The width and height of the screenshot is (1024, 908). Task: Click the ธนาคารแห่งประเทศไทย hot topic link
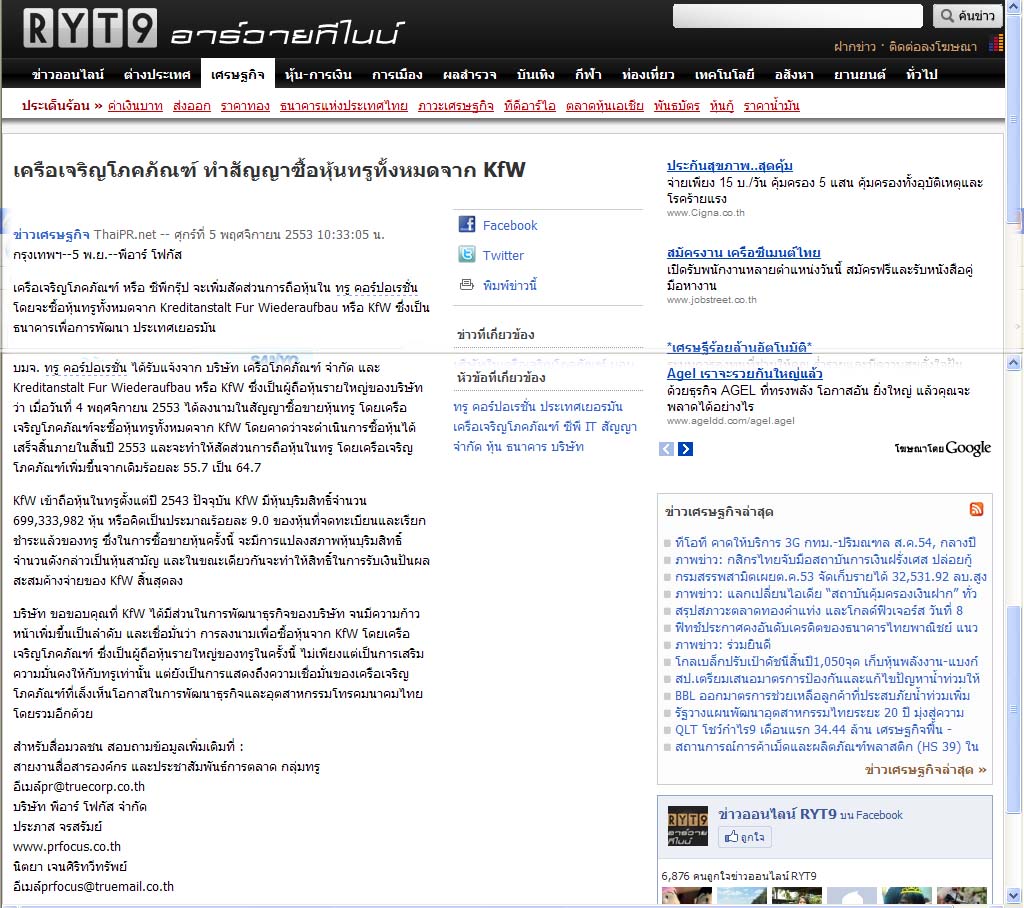click(344, 105)
